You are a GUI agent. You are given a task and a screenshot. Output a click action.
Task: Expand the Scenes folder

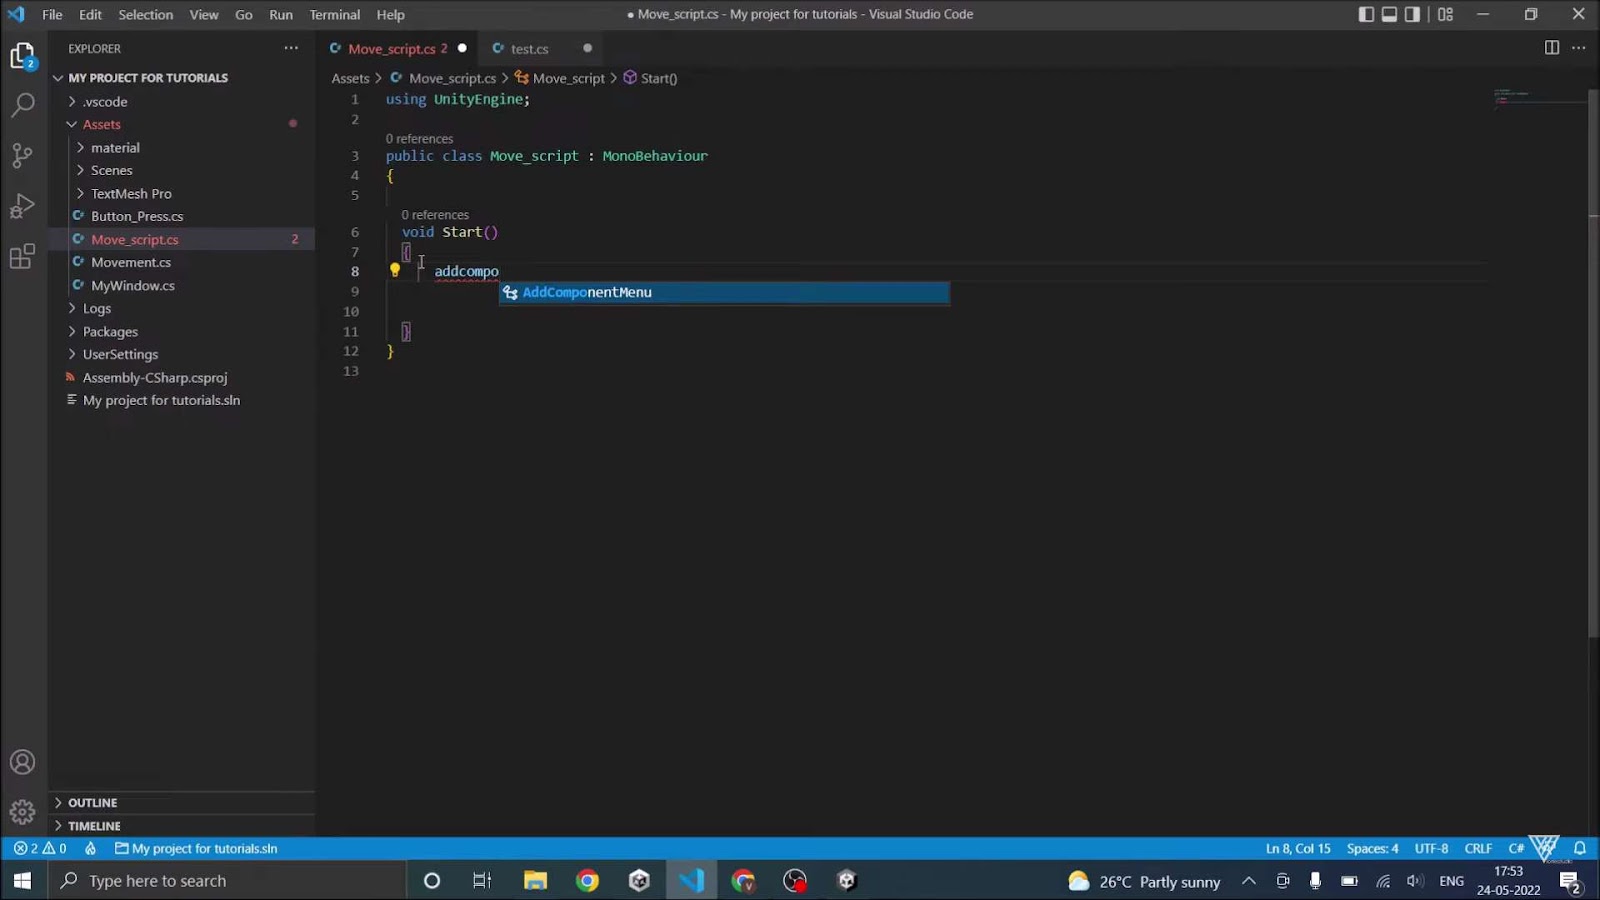(111, 170)
